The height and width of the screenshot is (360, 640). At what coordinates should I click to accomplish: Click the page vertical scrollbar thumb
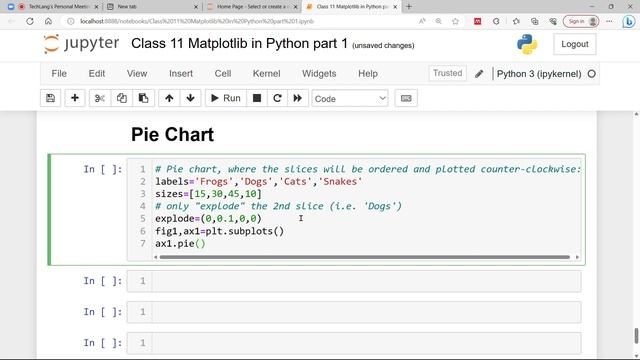pyautogui.click(x=636, y=336)
